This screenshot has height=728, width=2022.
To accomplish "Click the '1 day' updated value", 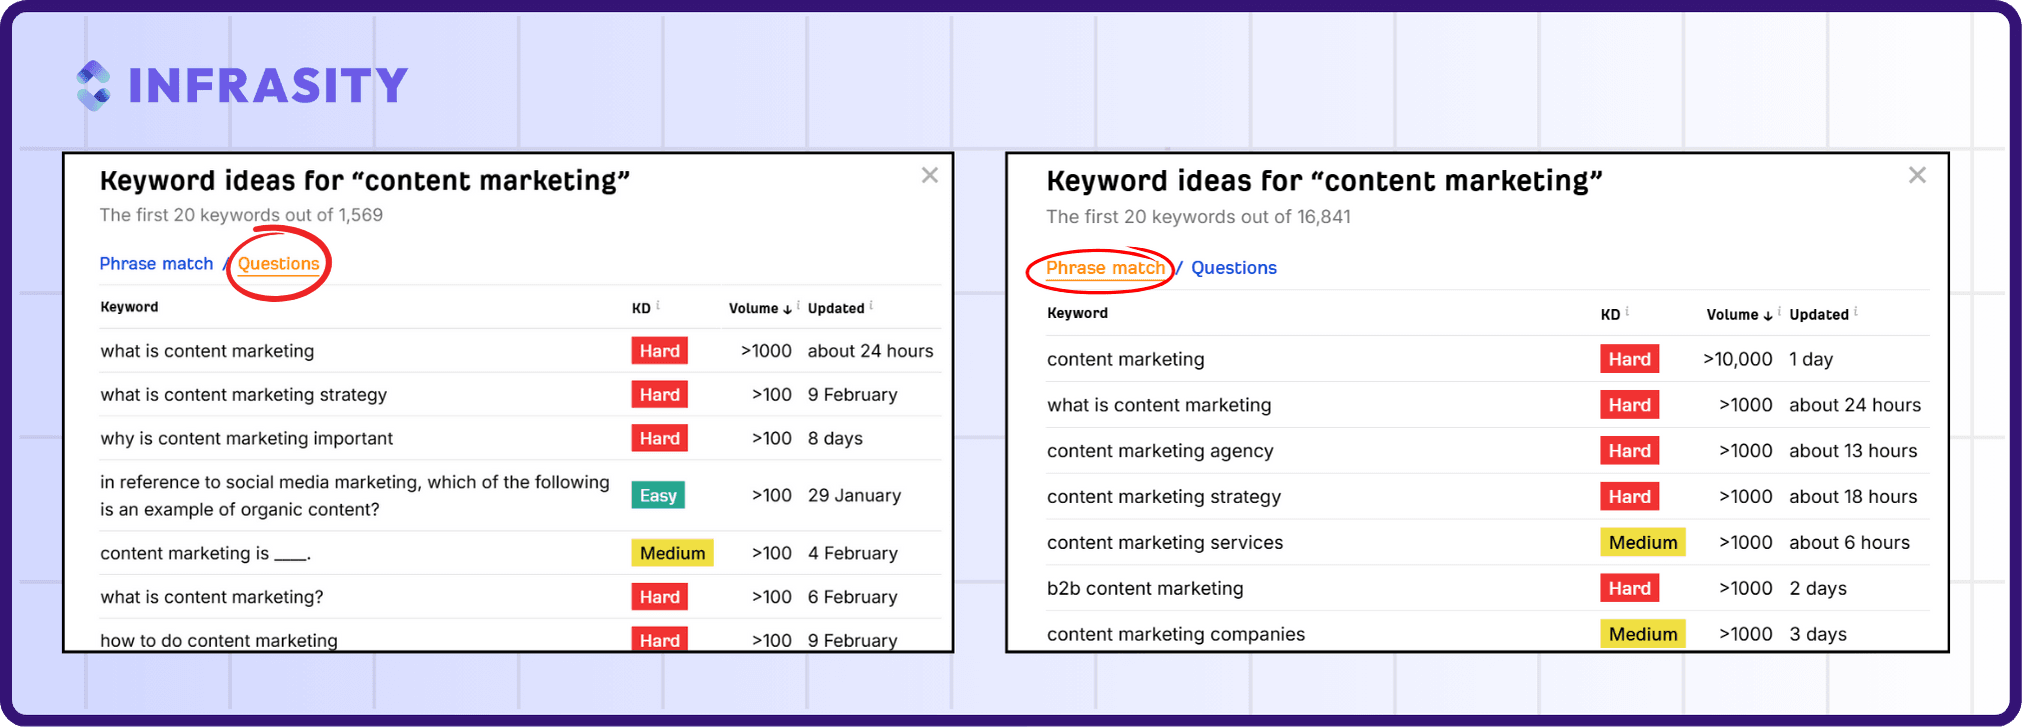I will [x=1811, y=360].
